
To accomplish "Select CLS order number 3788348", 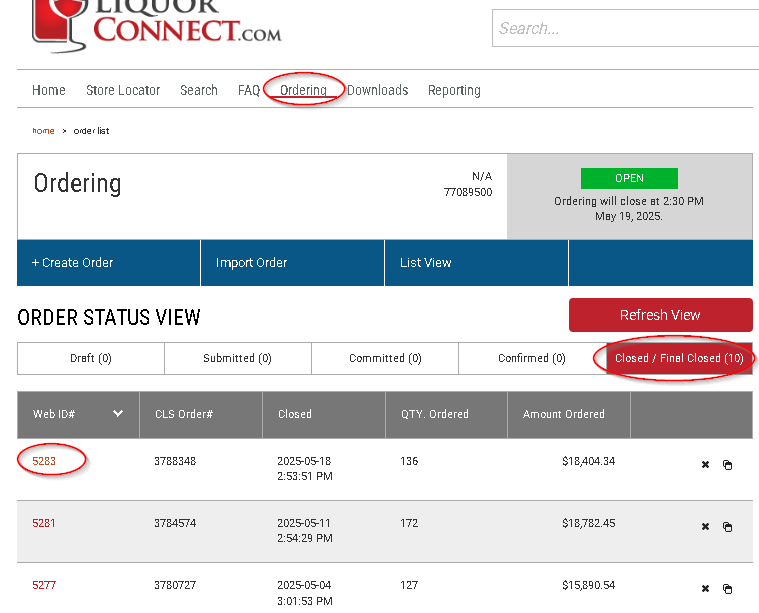I will 175,461.
